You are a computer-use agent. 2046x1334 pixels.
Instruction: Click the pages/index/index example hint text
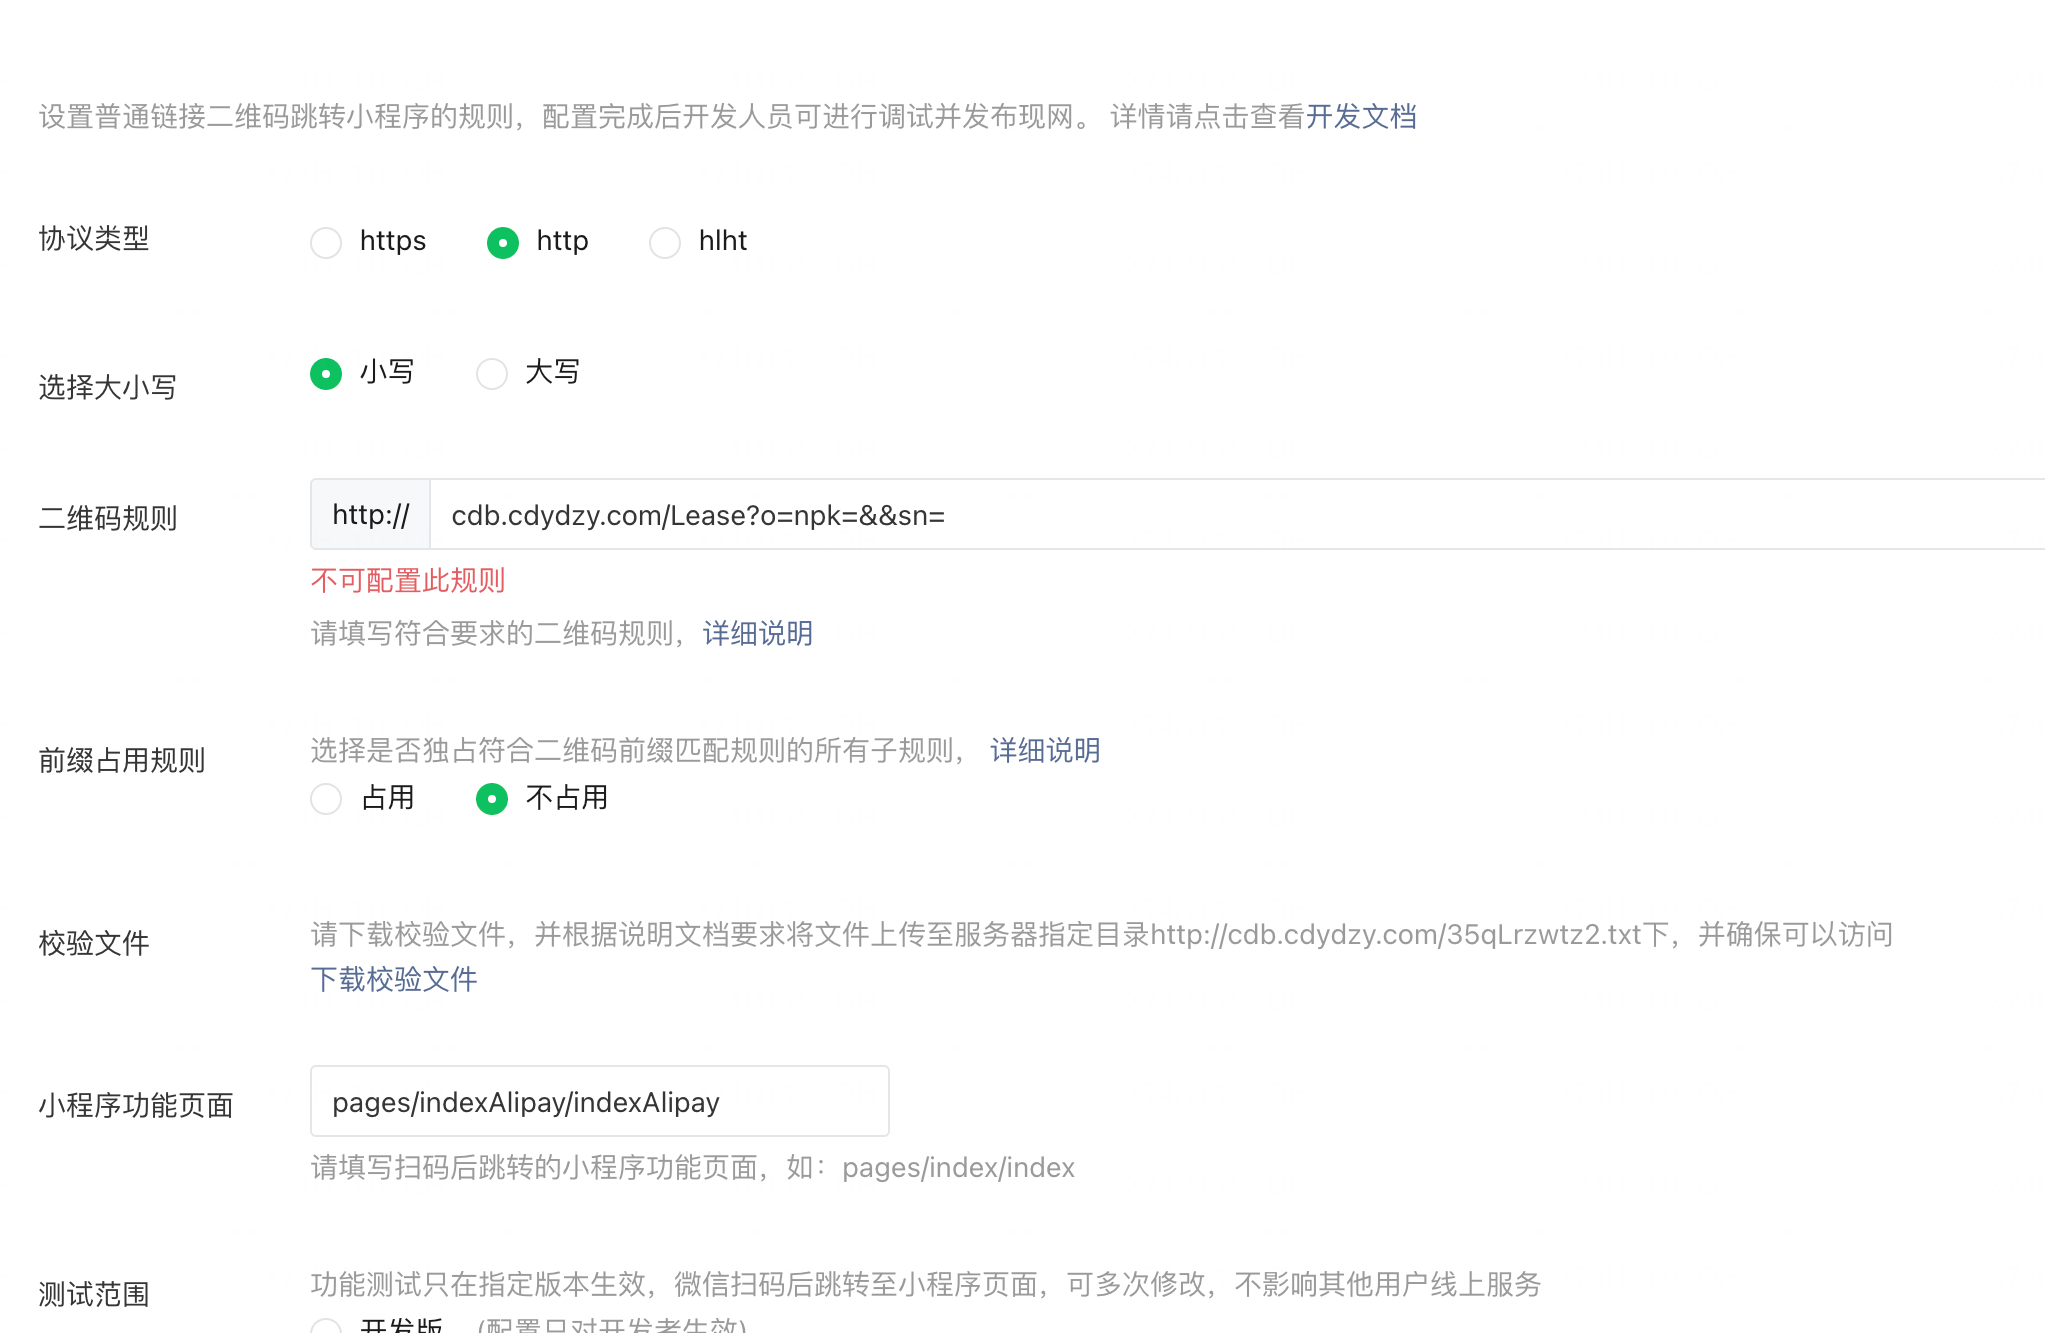click(x=958, y=1168)
